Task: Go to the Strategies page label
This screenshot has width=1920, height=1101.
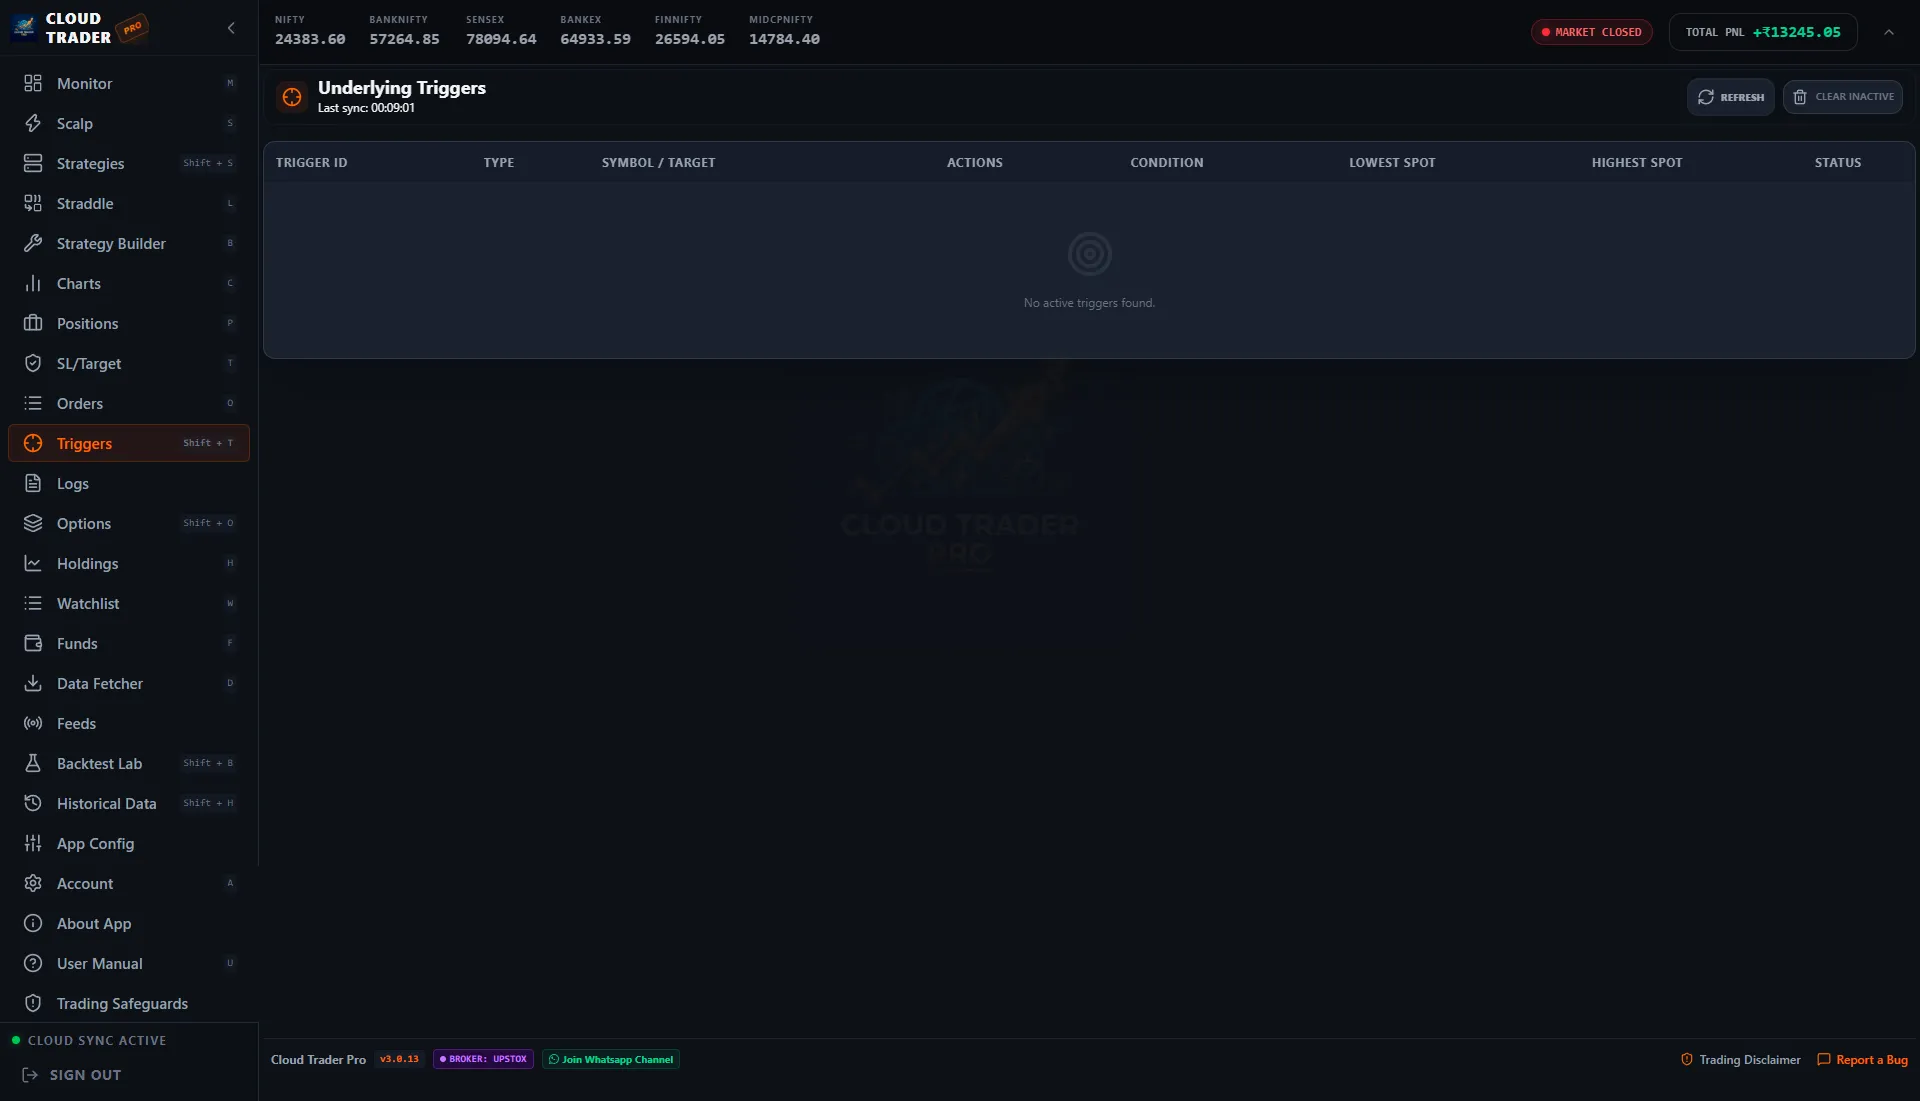Action: click(91, 163)
